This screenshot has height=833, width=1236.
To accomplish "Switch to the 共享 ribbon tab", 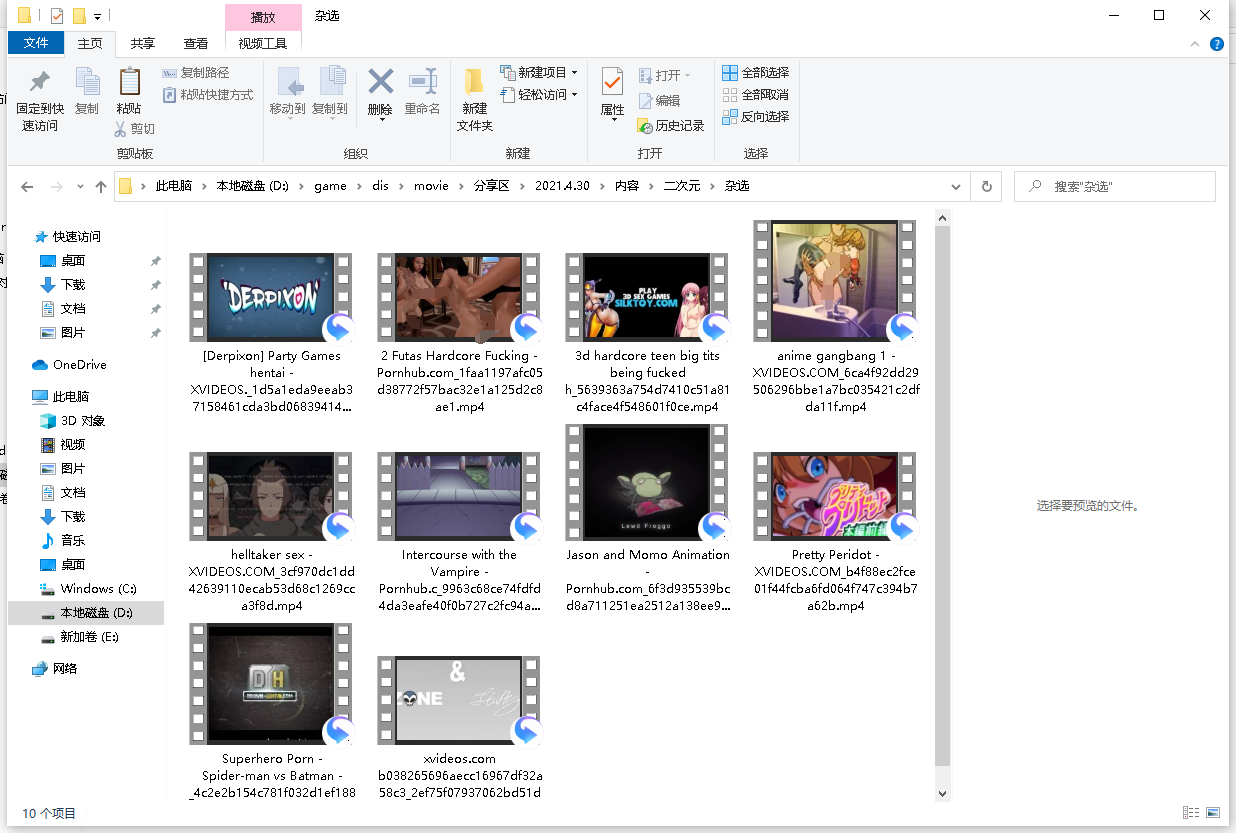I will tap(143, 44).
